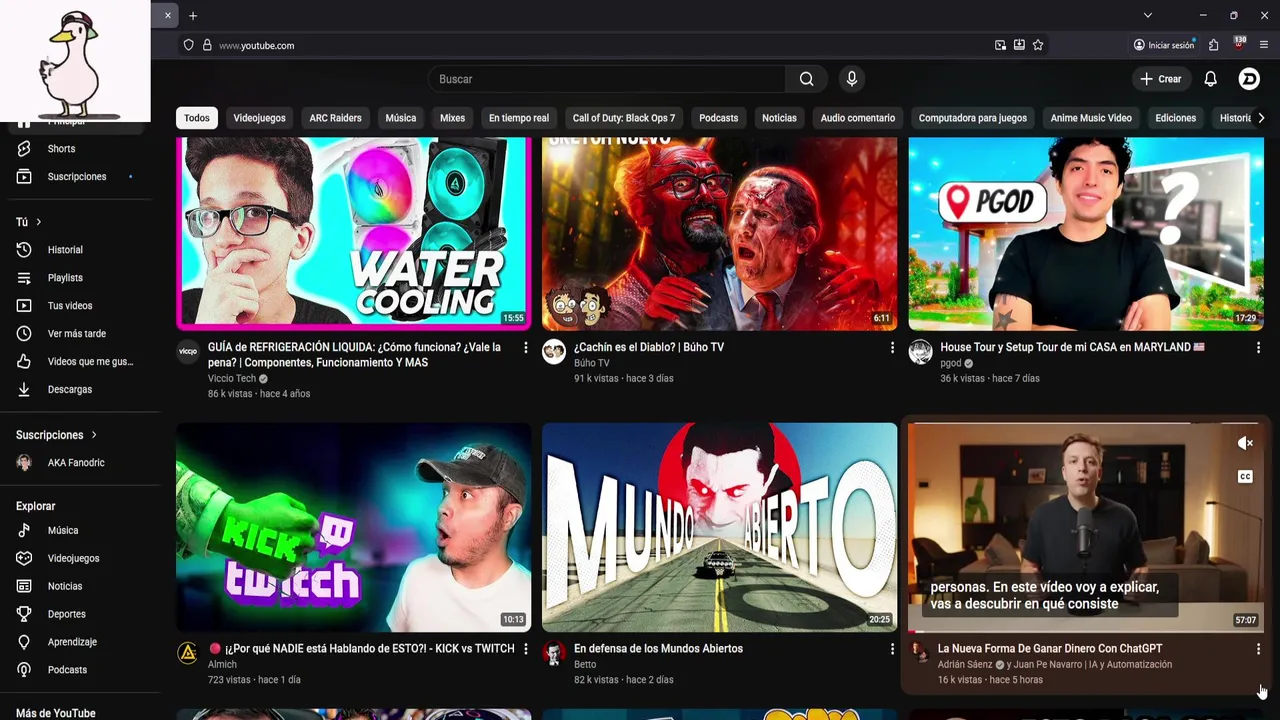
Task: Unmute the ChatGPT video preview
Action: tap(1245, 443)
